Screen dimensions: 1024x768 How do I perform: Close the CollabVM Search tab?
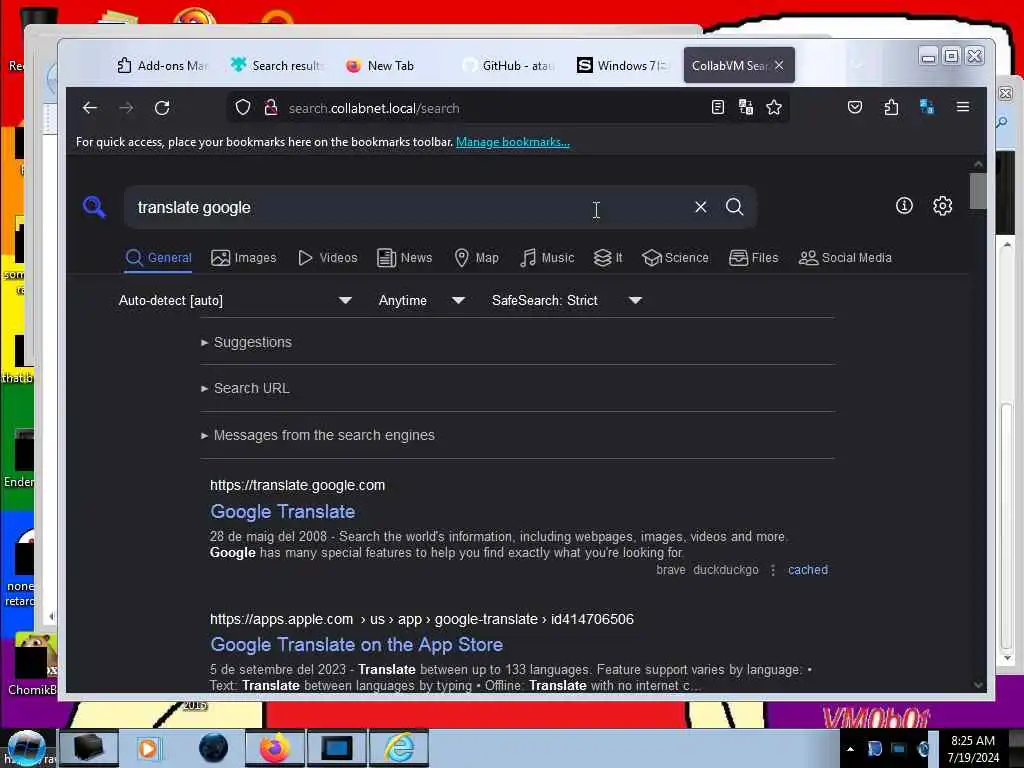coord(779,65)
